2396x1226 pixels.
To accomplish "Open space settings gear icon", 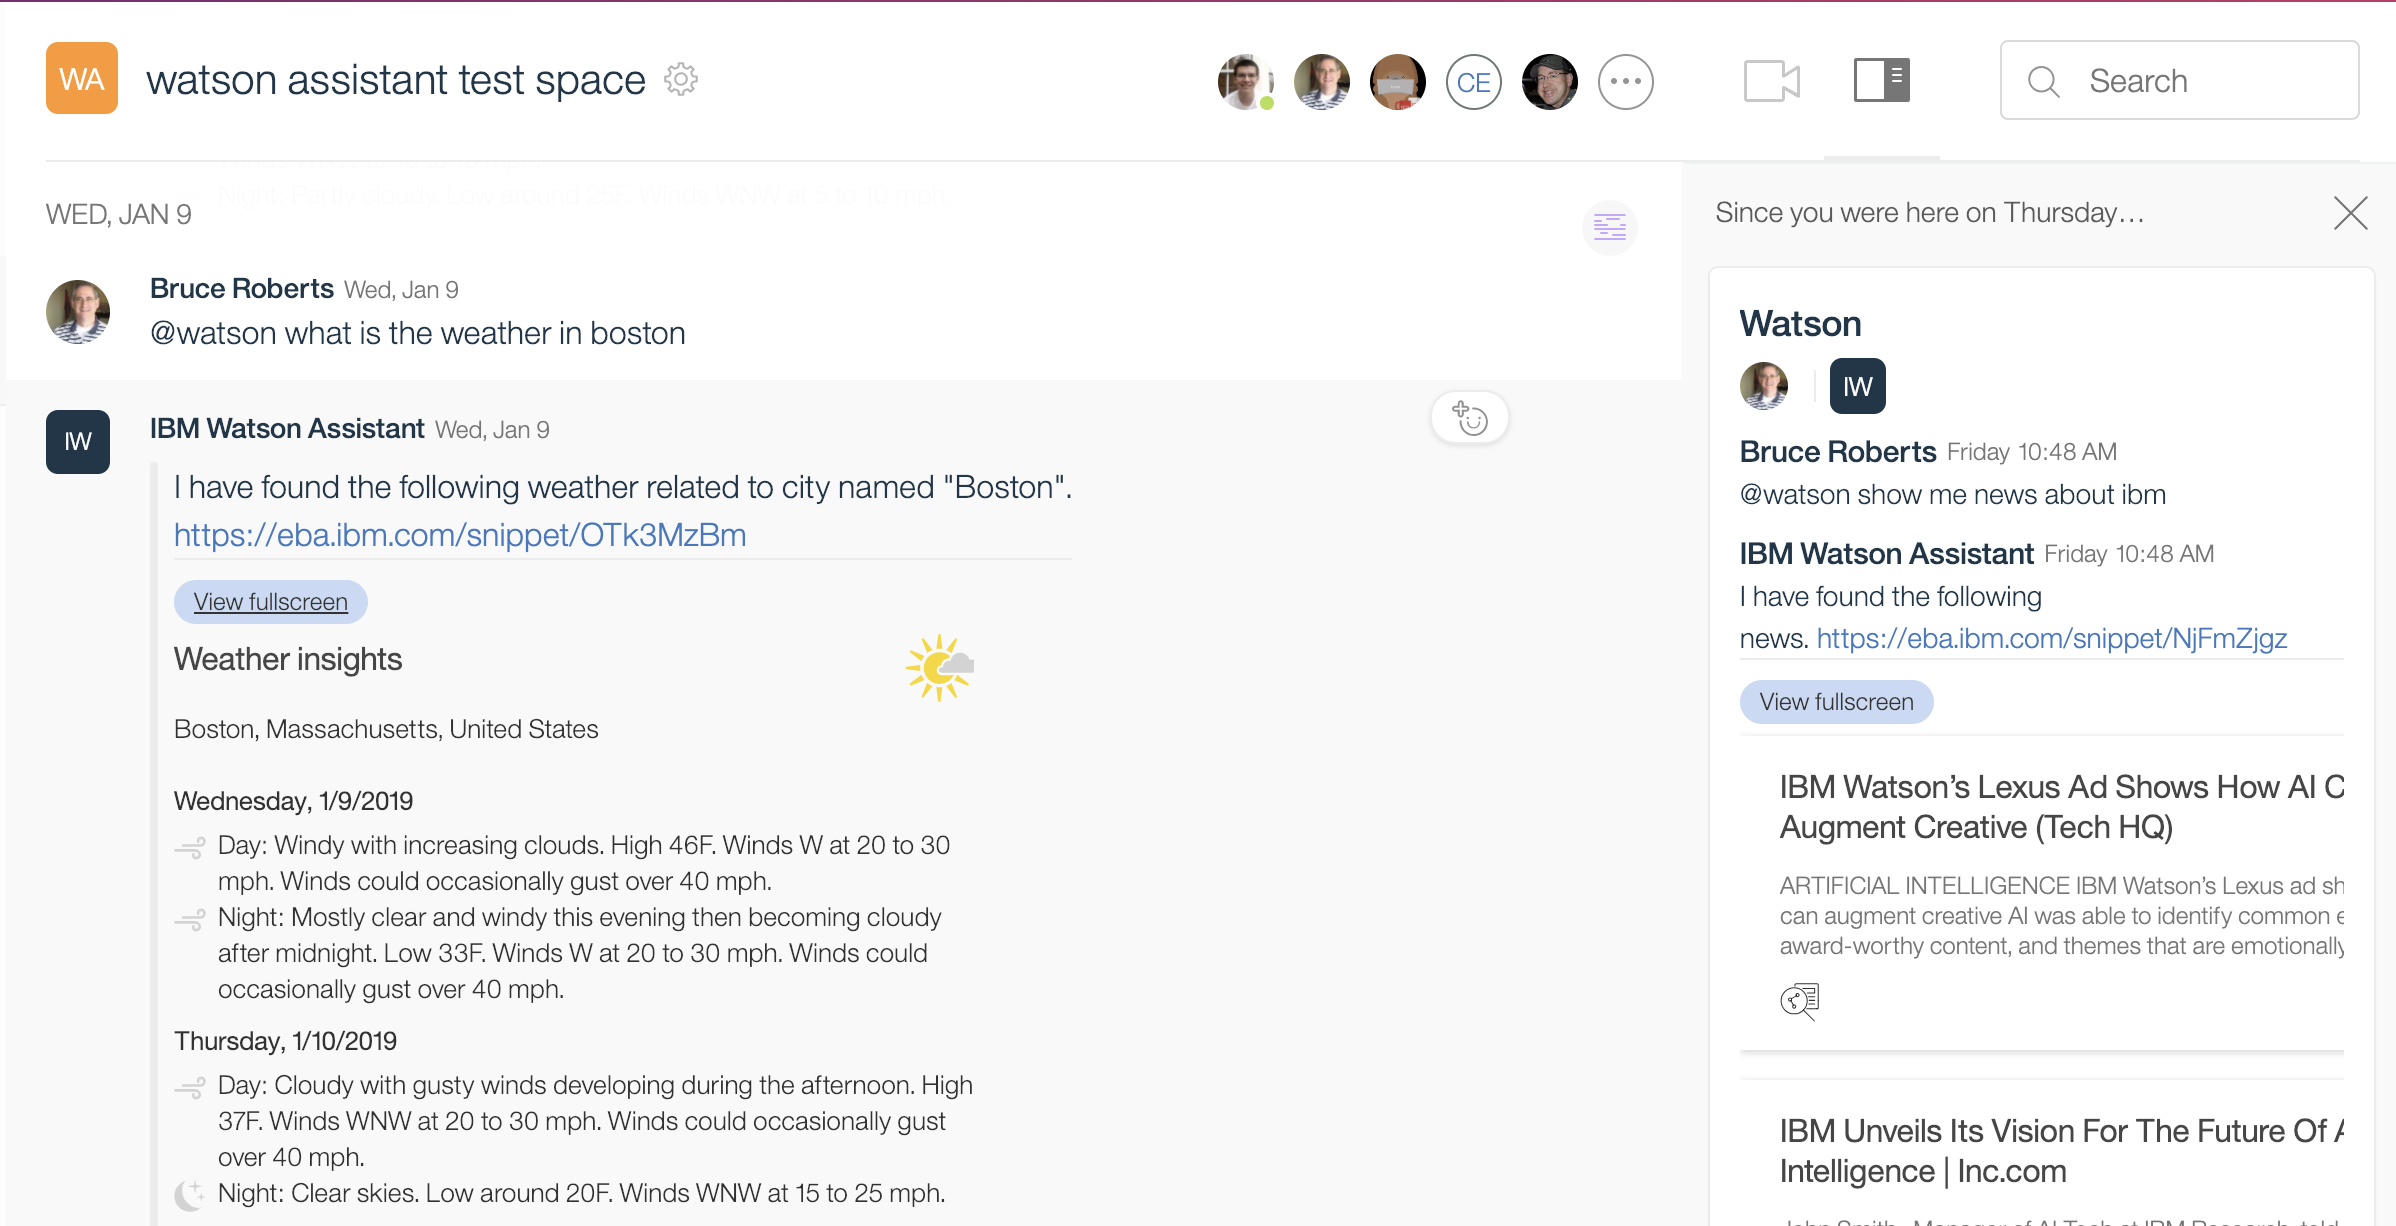I will [681, 80].
